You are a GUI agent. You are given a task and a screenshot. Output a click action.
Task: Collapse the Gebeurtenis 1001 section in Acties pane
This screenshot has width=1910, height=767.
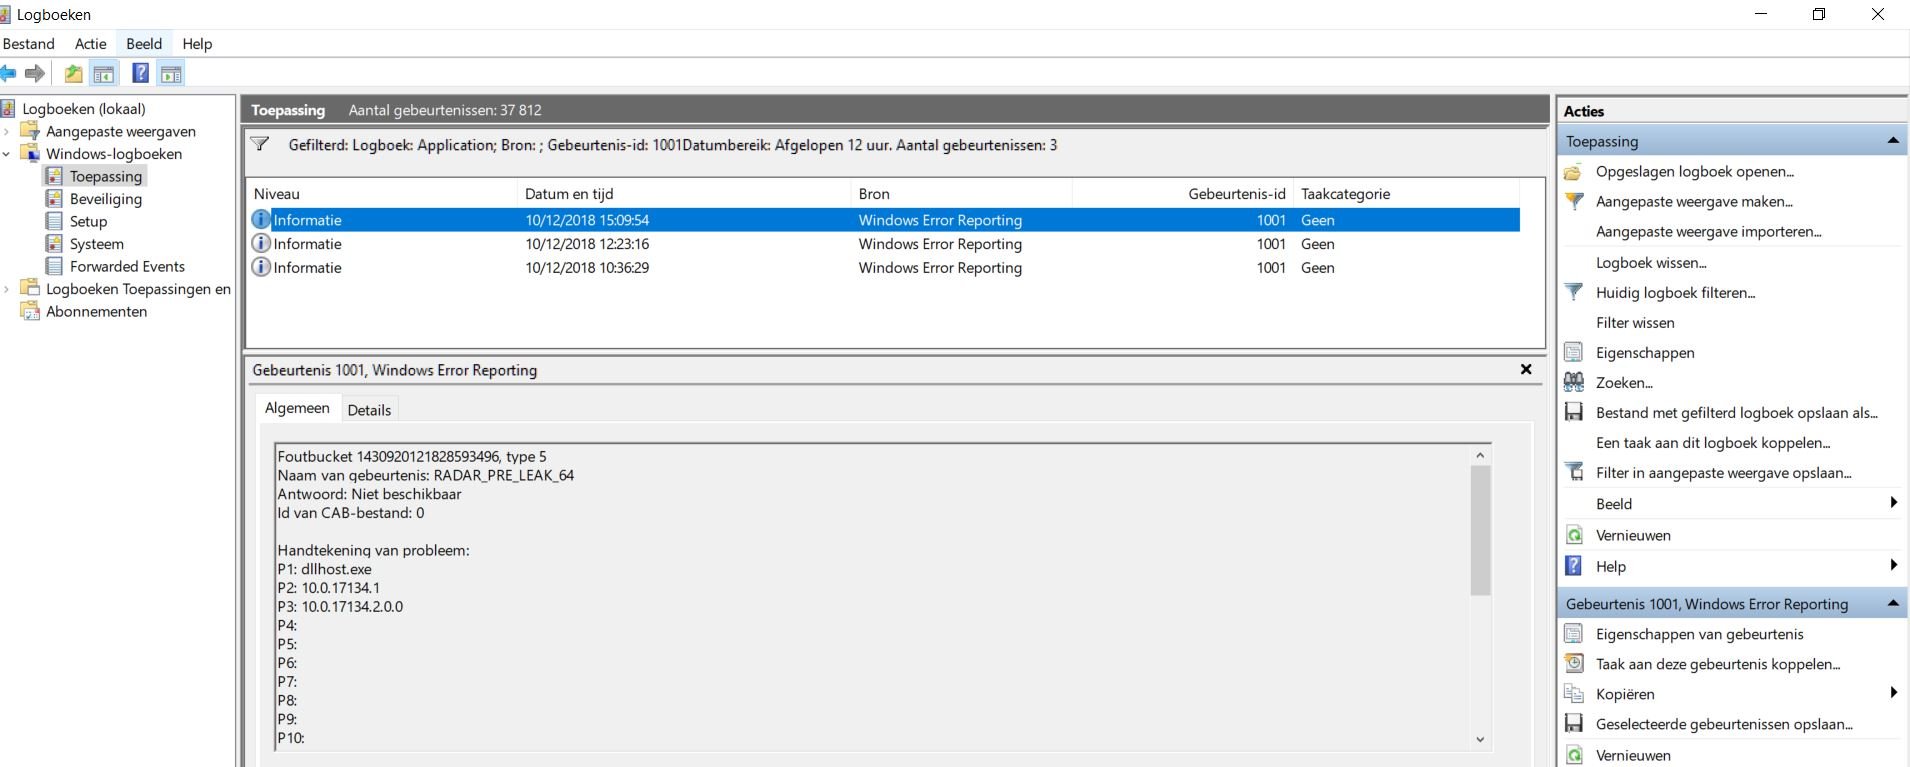click(1893, 603)
